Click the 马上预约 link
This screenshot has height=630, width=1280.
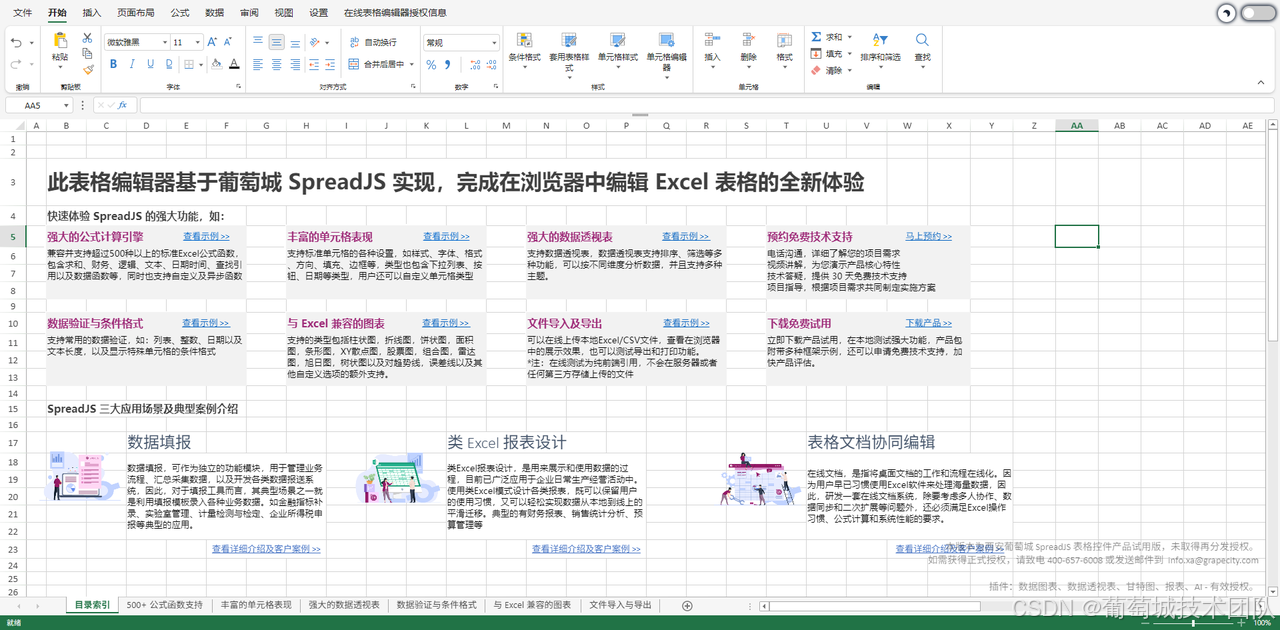[x=929, y=237]
